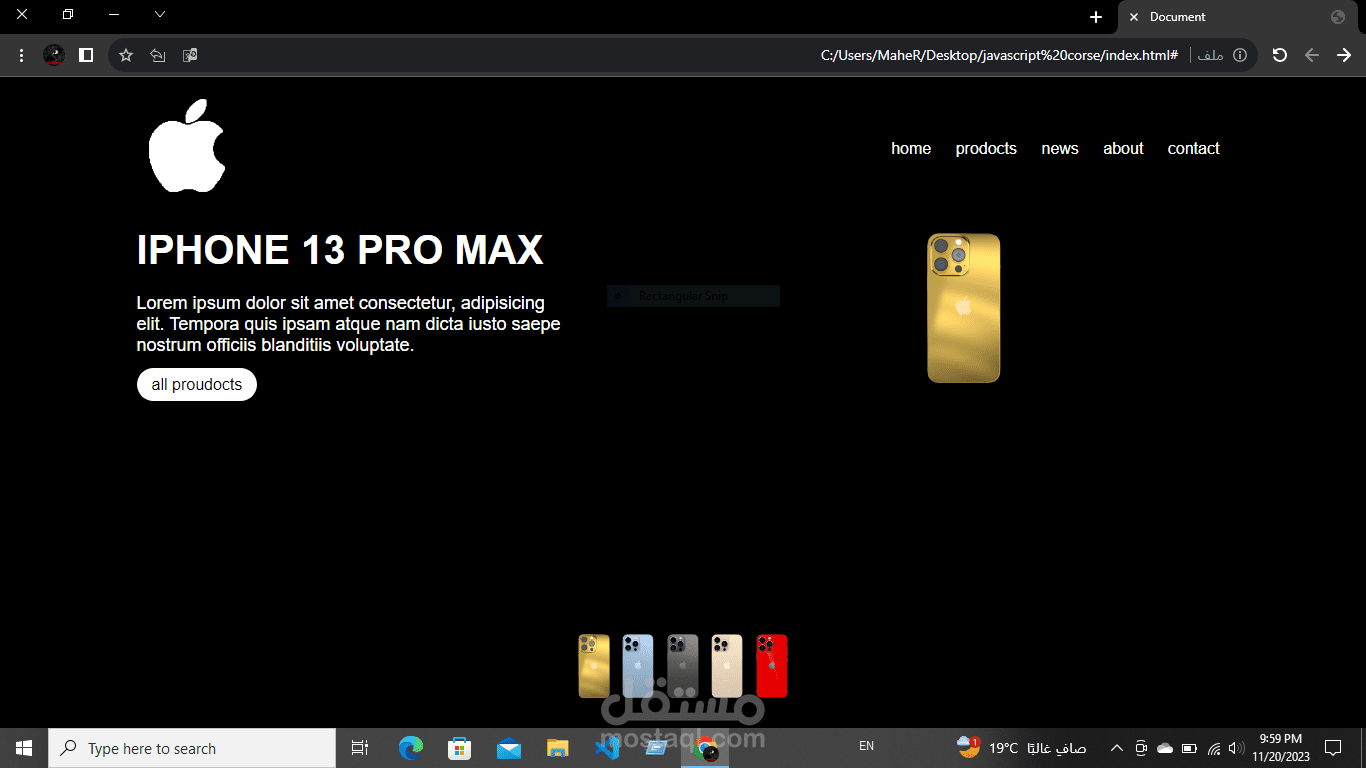
Task: Click the address bar URL
Action: tap(999, 56)
